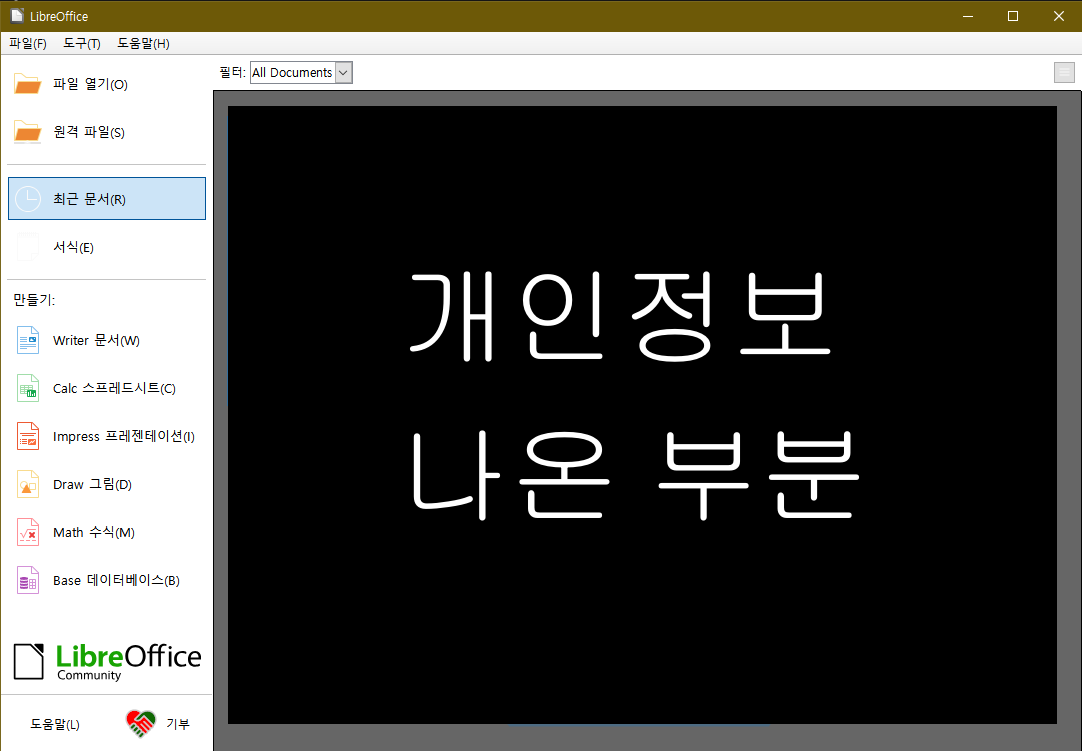Click the 서식(E) templates icon
The image size is (1082, 751).
pos(28,246)
